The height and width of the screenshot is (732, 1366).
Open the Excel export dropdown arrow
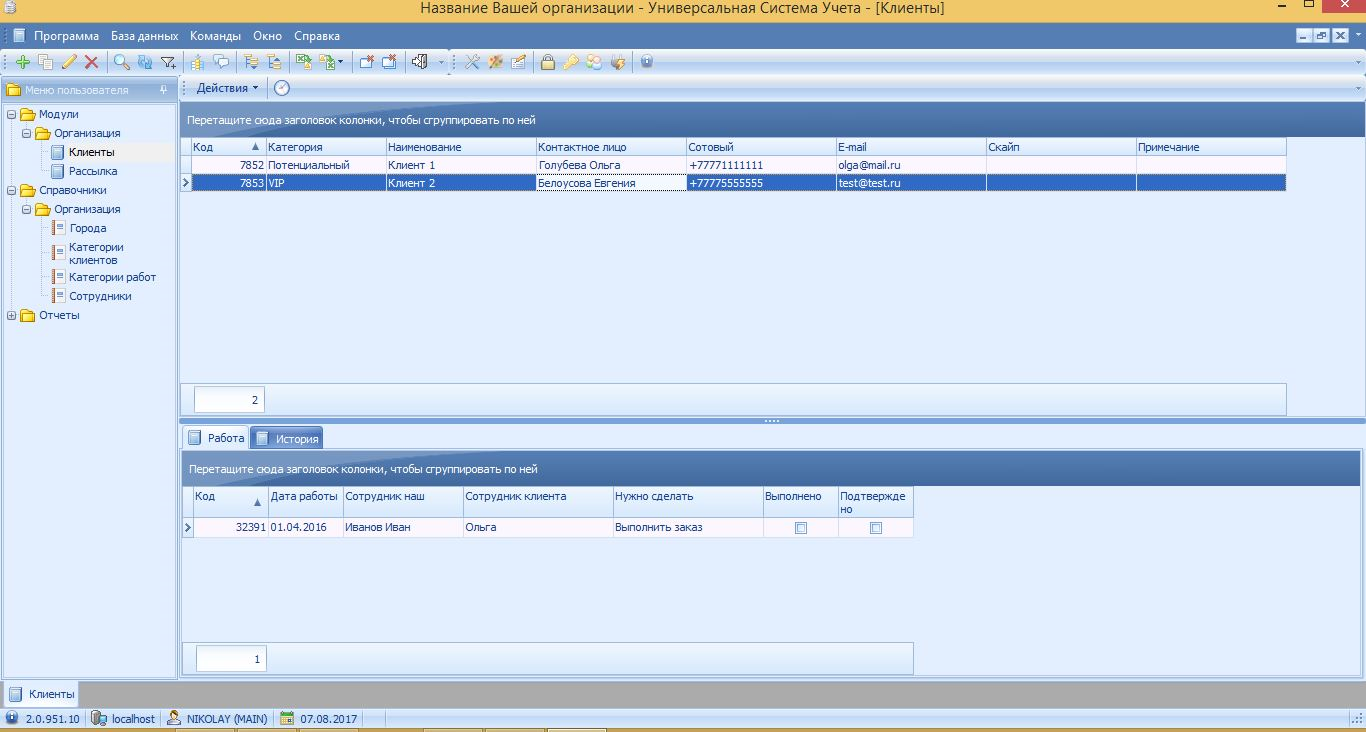(x=340, y=62)
